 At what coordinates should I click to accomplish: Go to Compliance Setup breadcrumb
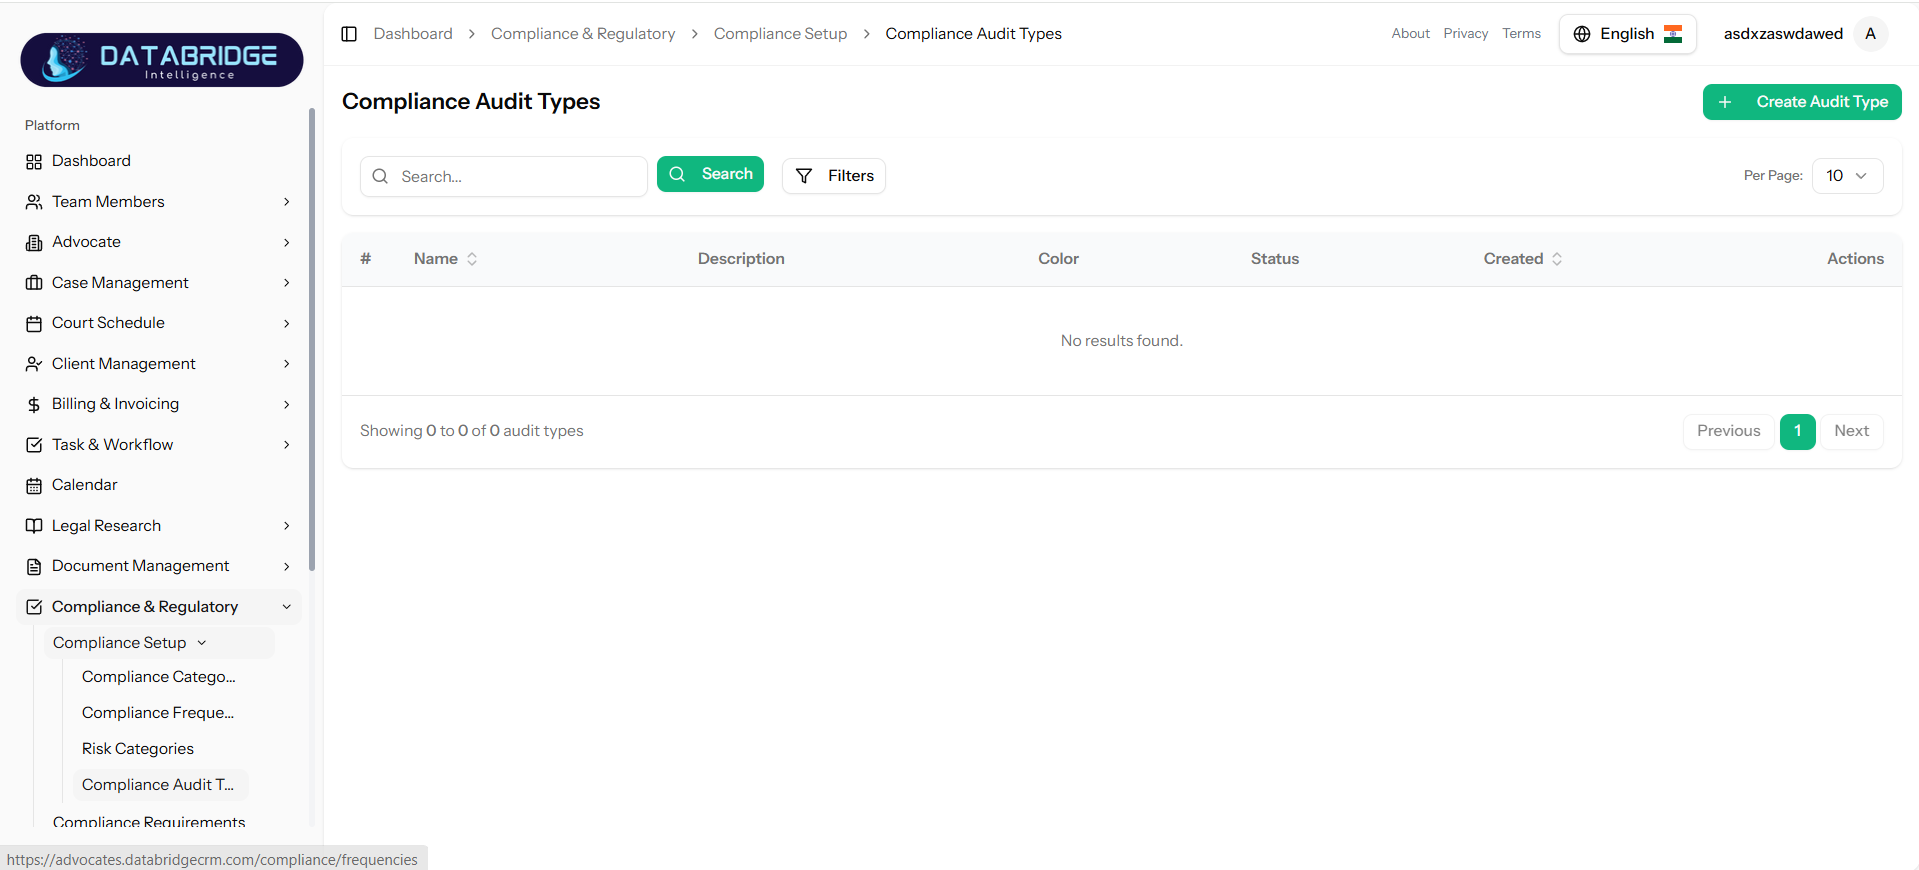coord(780,34)
